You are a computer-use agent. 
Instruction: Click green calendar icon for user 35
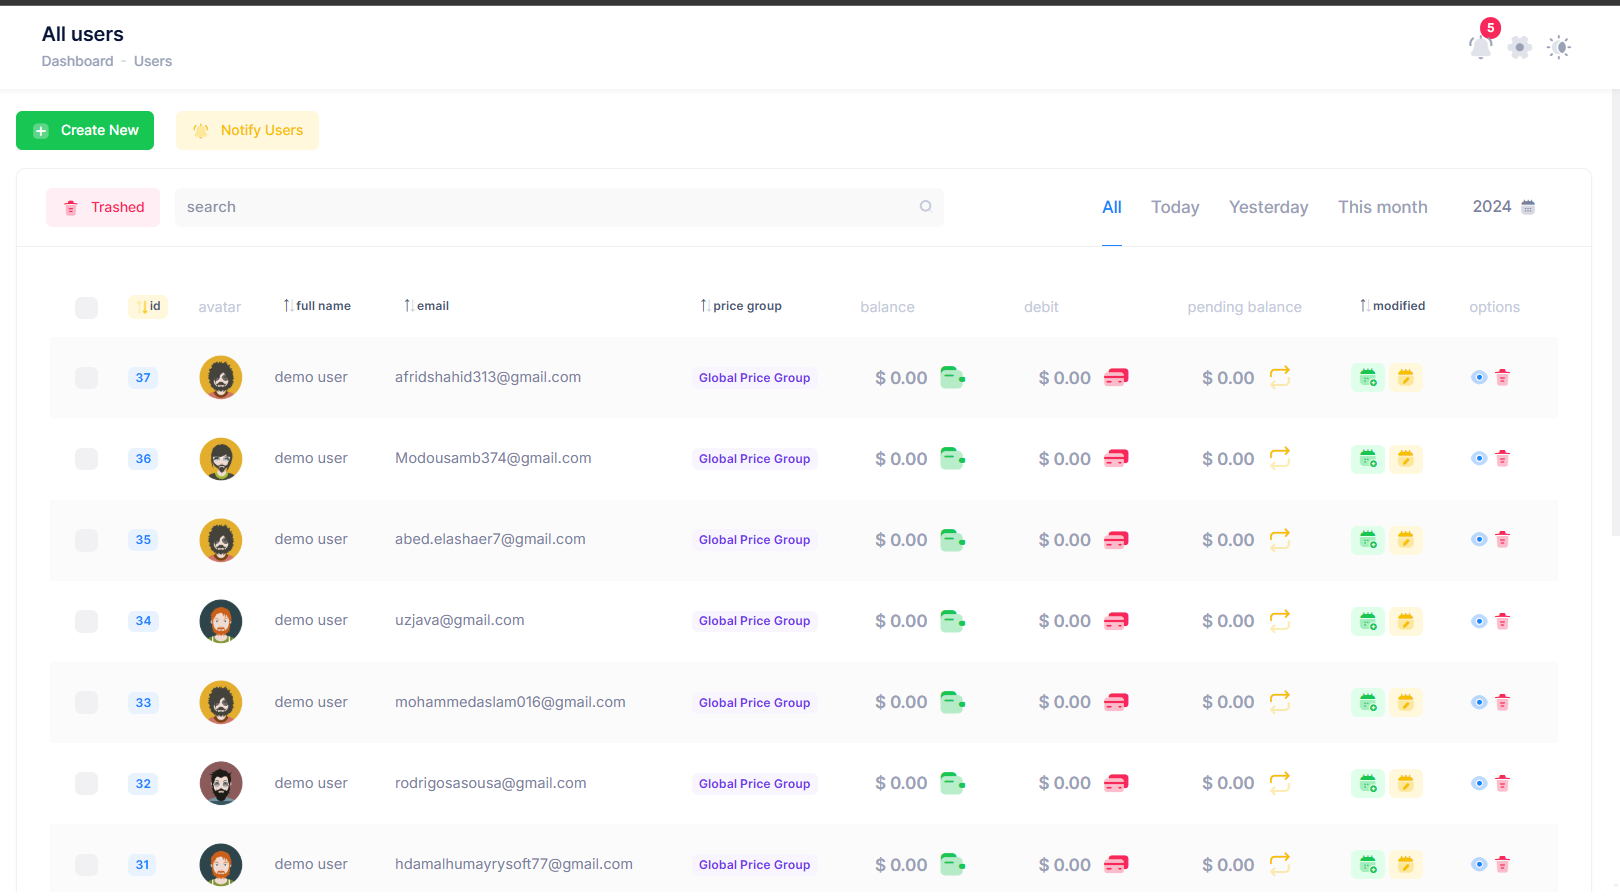coord(1368,540)
